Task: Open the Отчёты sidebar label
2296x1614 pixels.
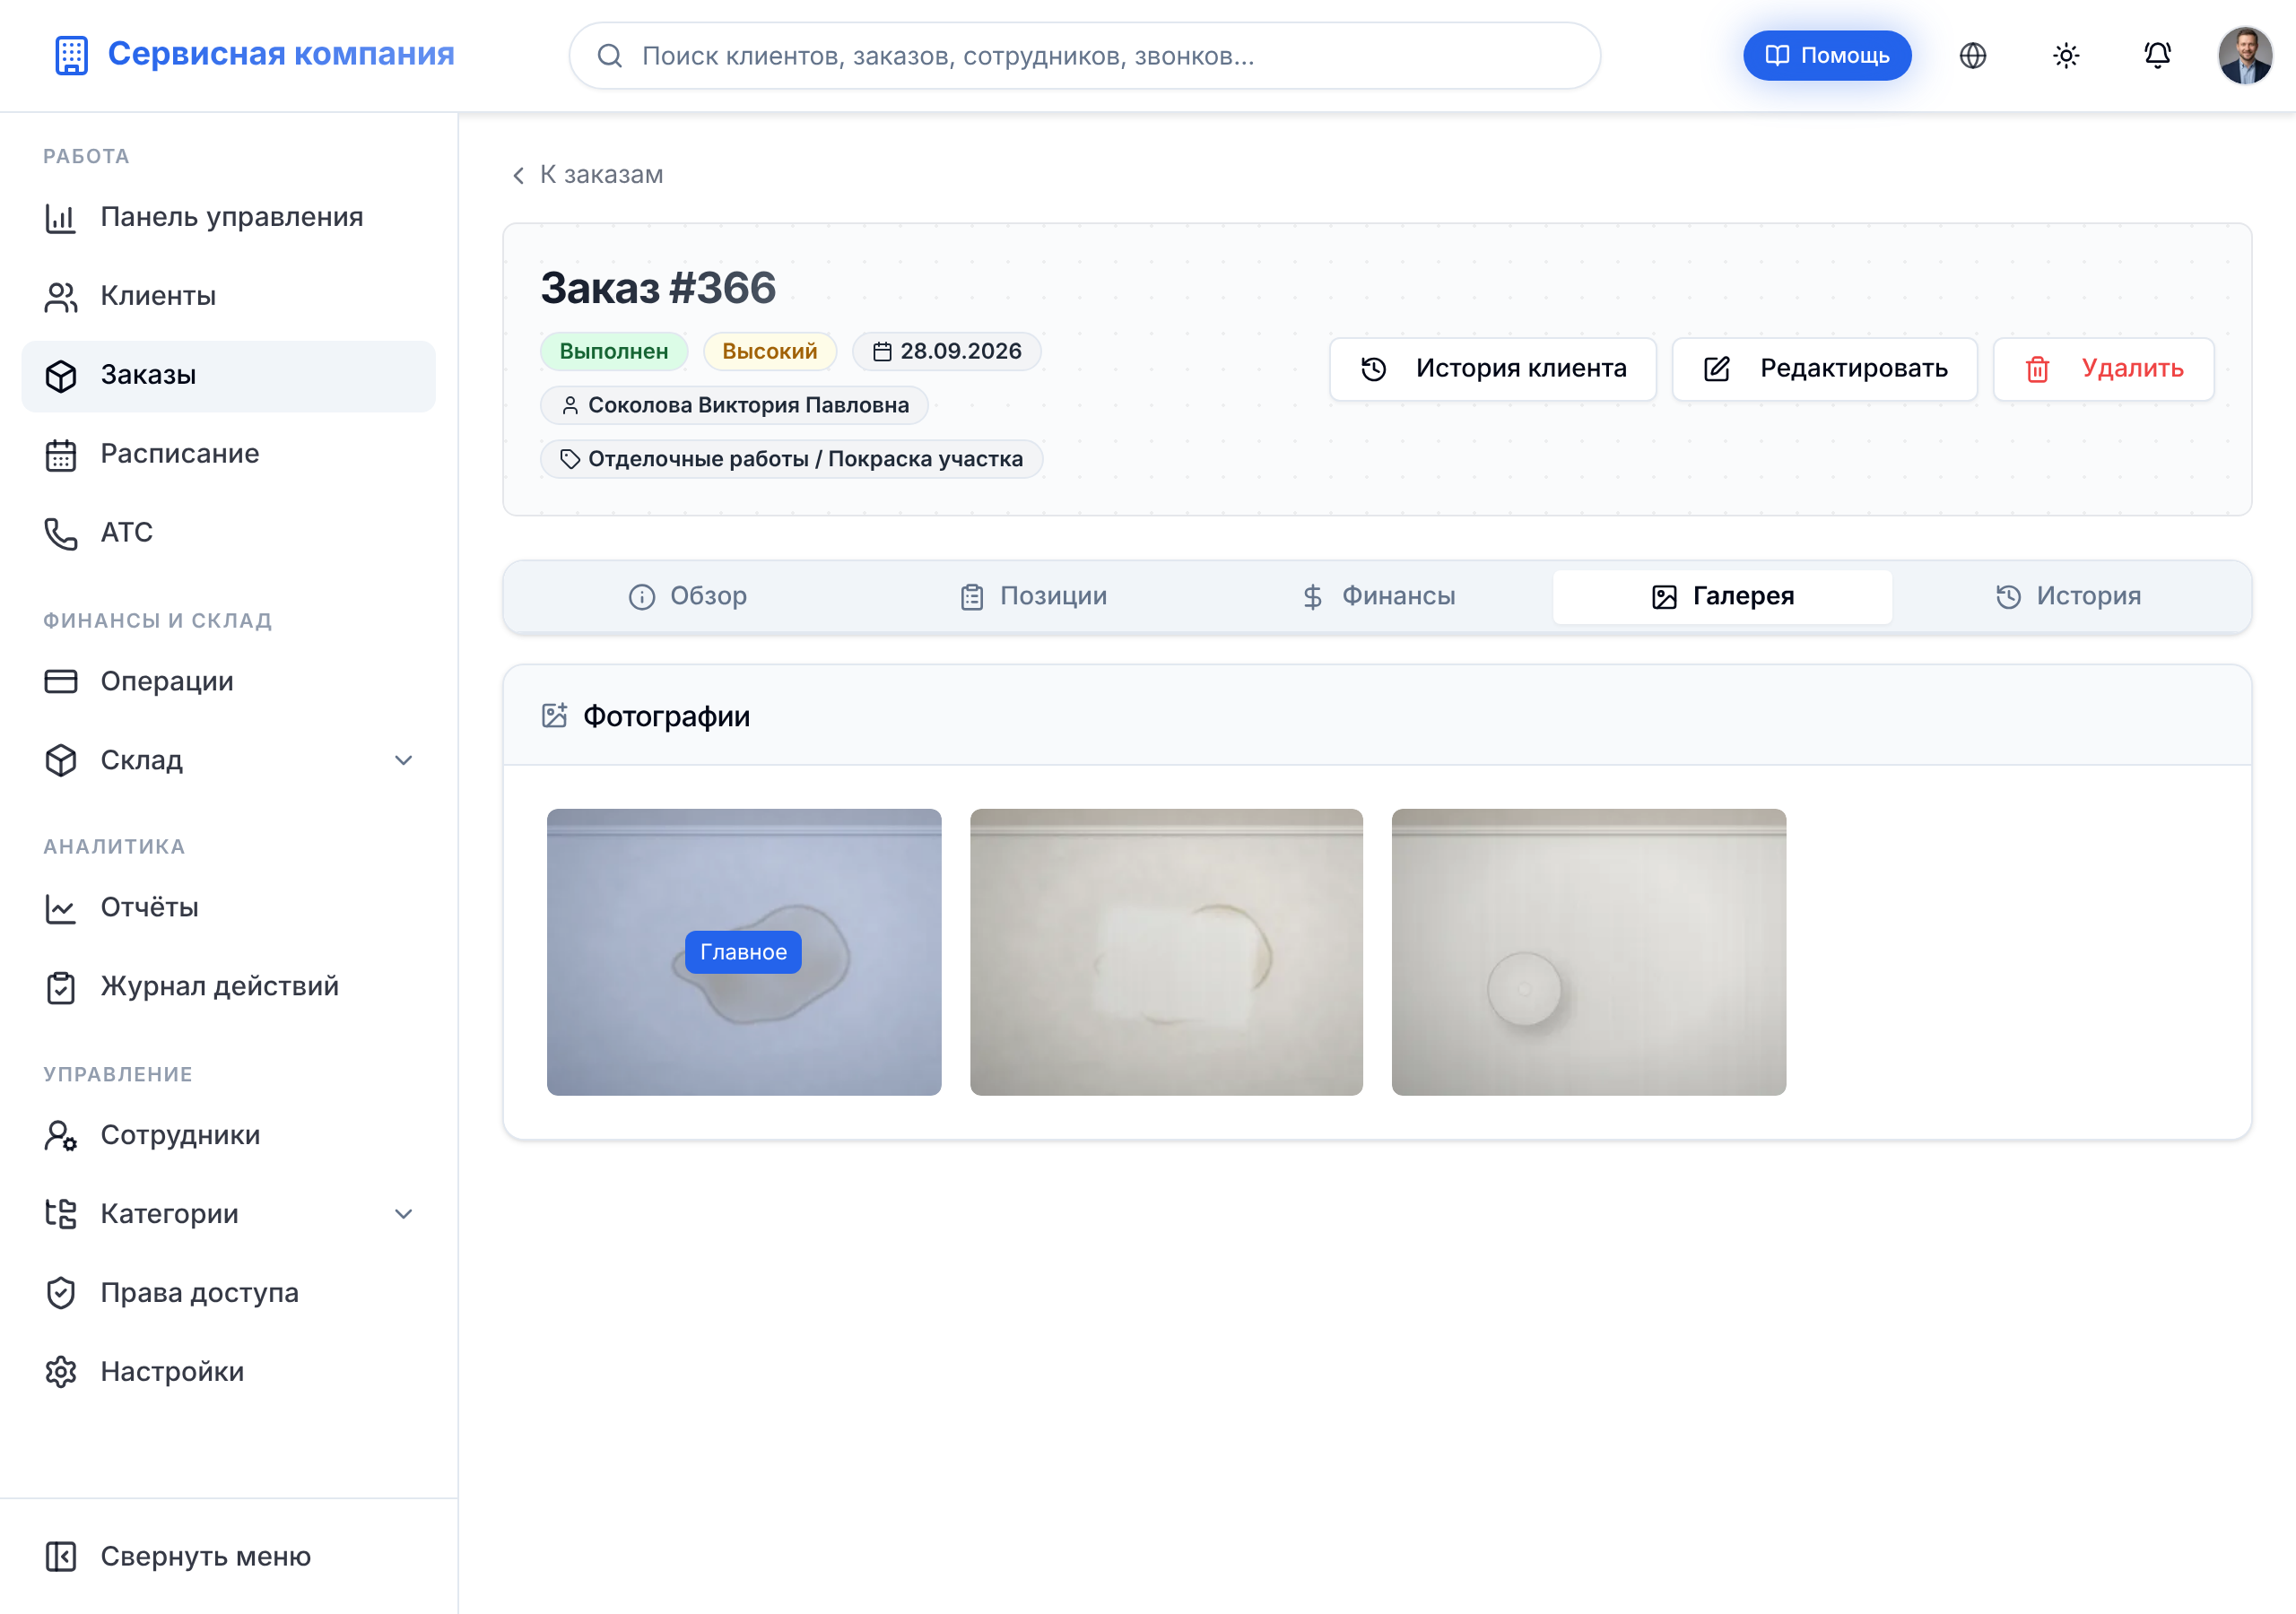Action: (149, 908)
